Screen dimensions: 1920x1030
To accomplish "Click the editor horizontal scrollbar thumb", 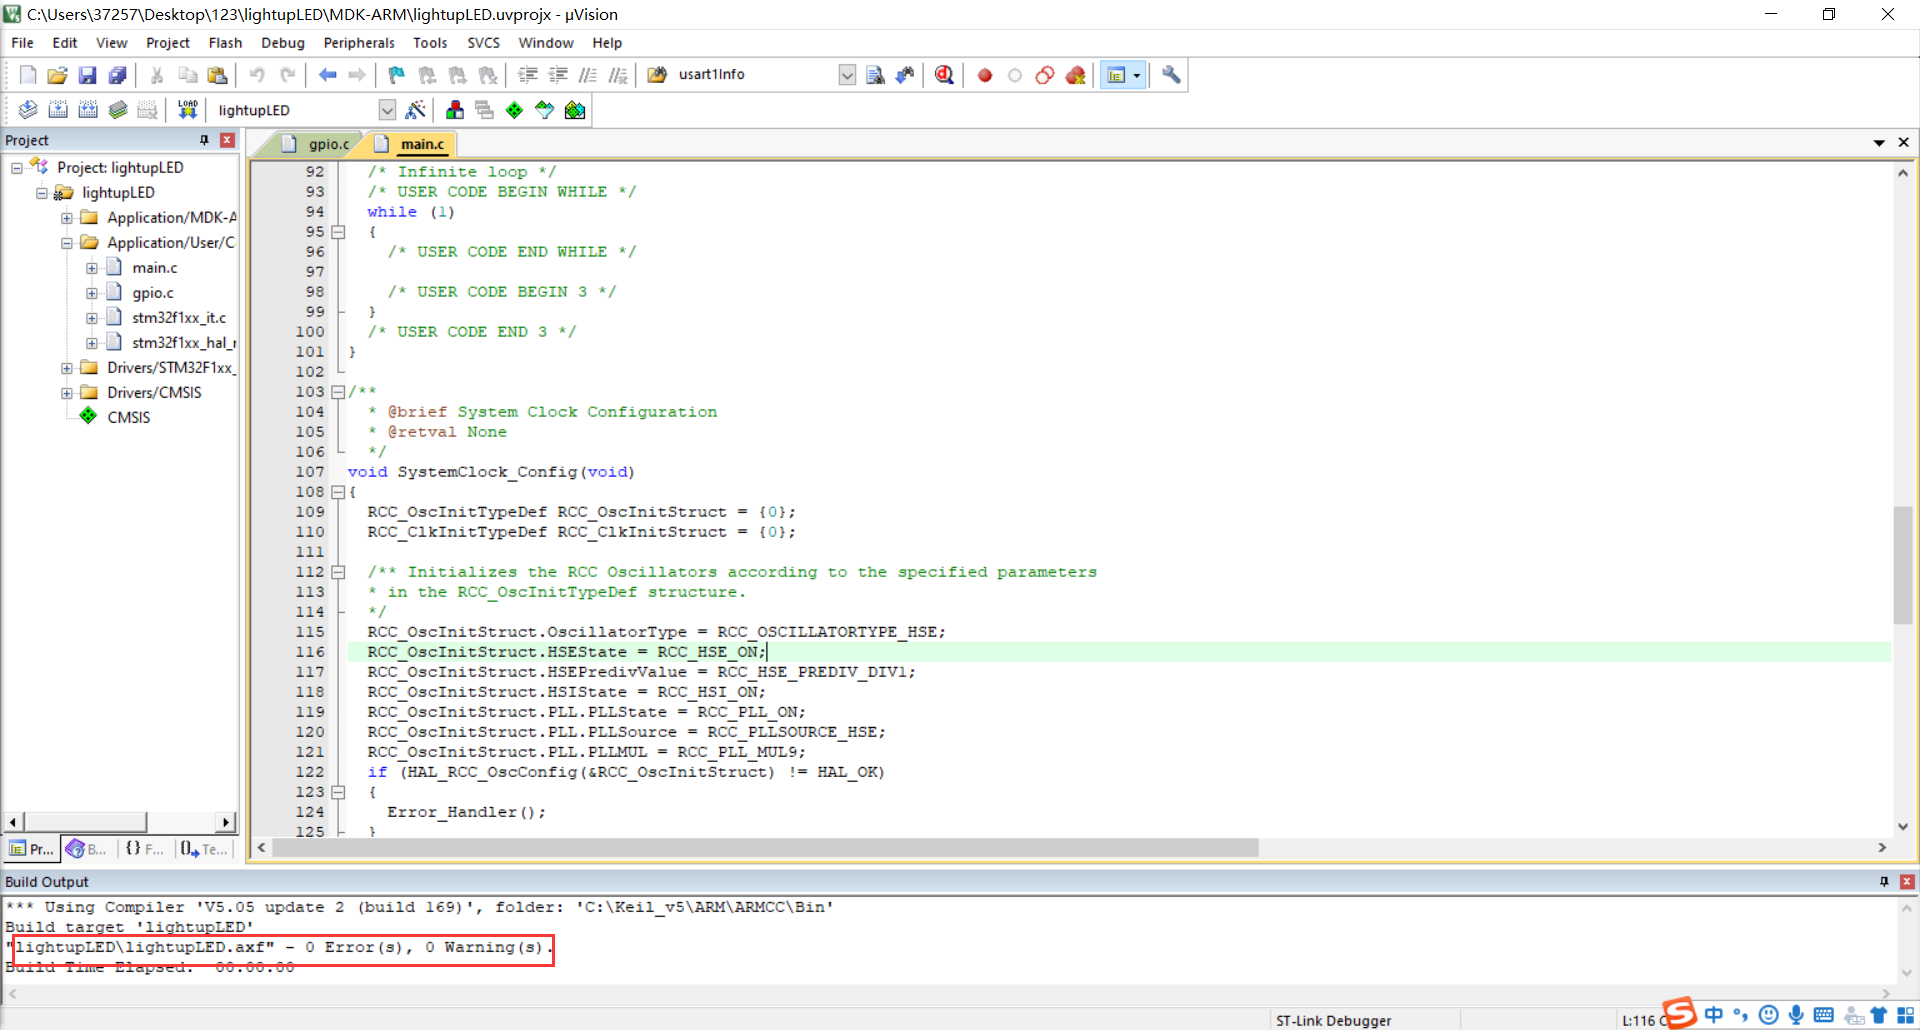I will (x=765, y=848).
